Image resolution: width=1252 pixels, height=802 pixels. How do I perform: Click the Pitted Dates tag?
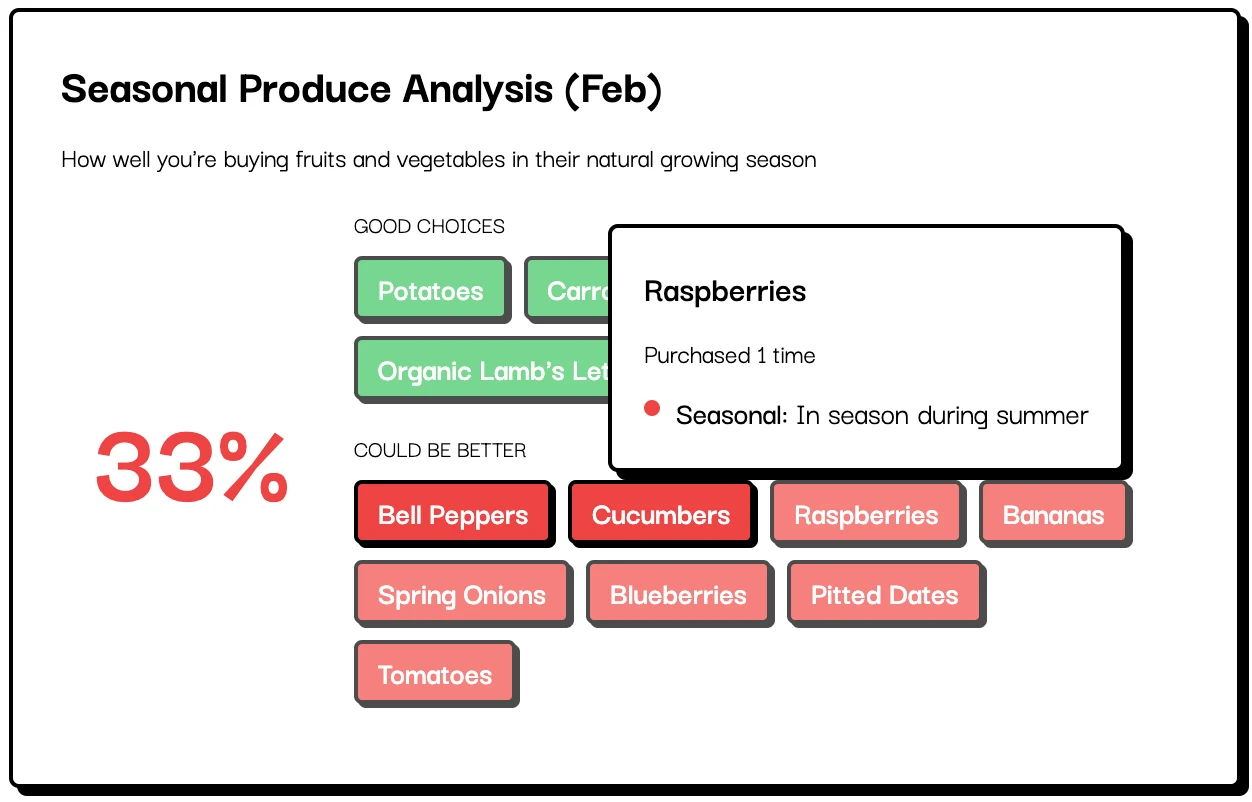coord(884,594)
